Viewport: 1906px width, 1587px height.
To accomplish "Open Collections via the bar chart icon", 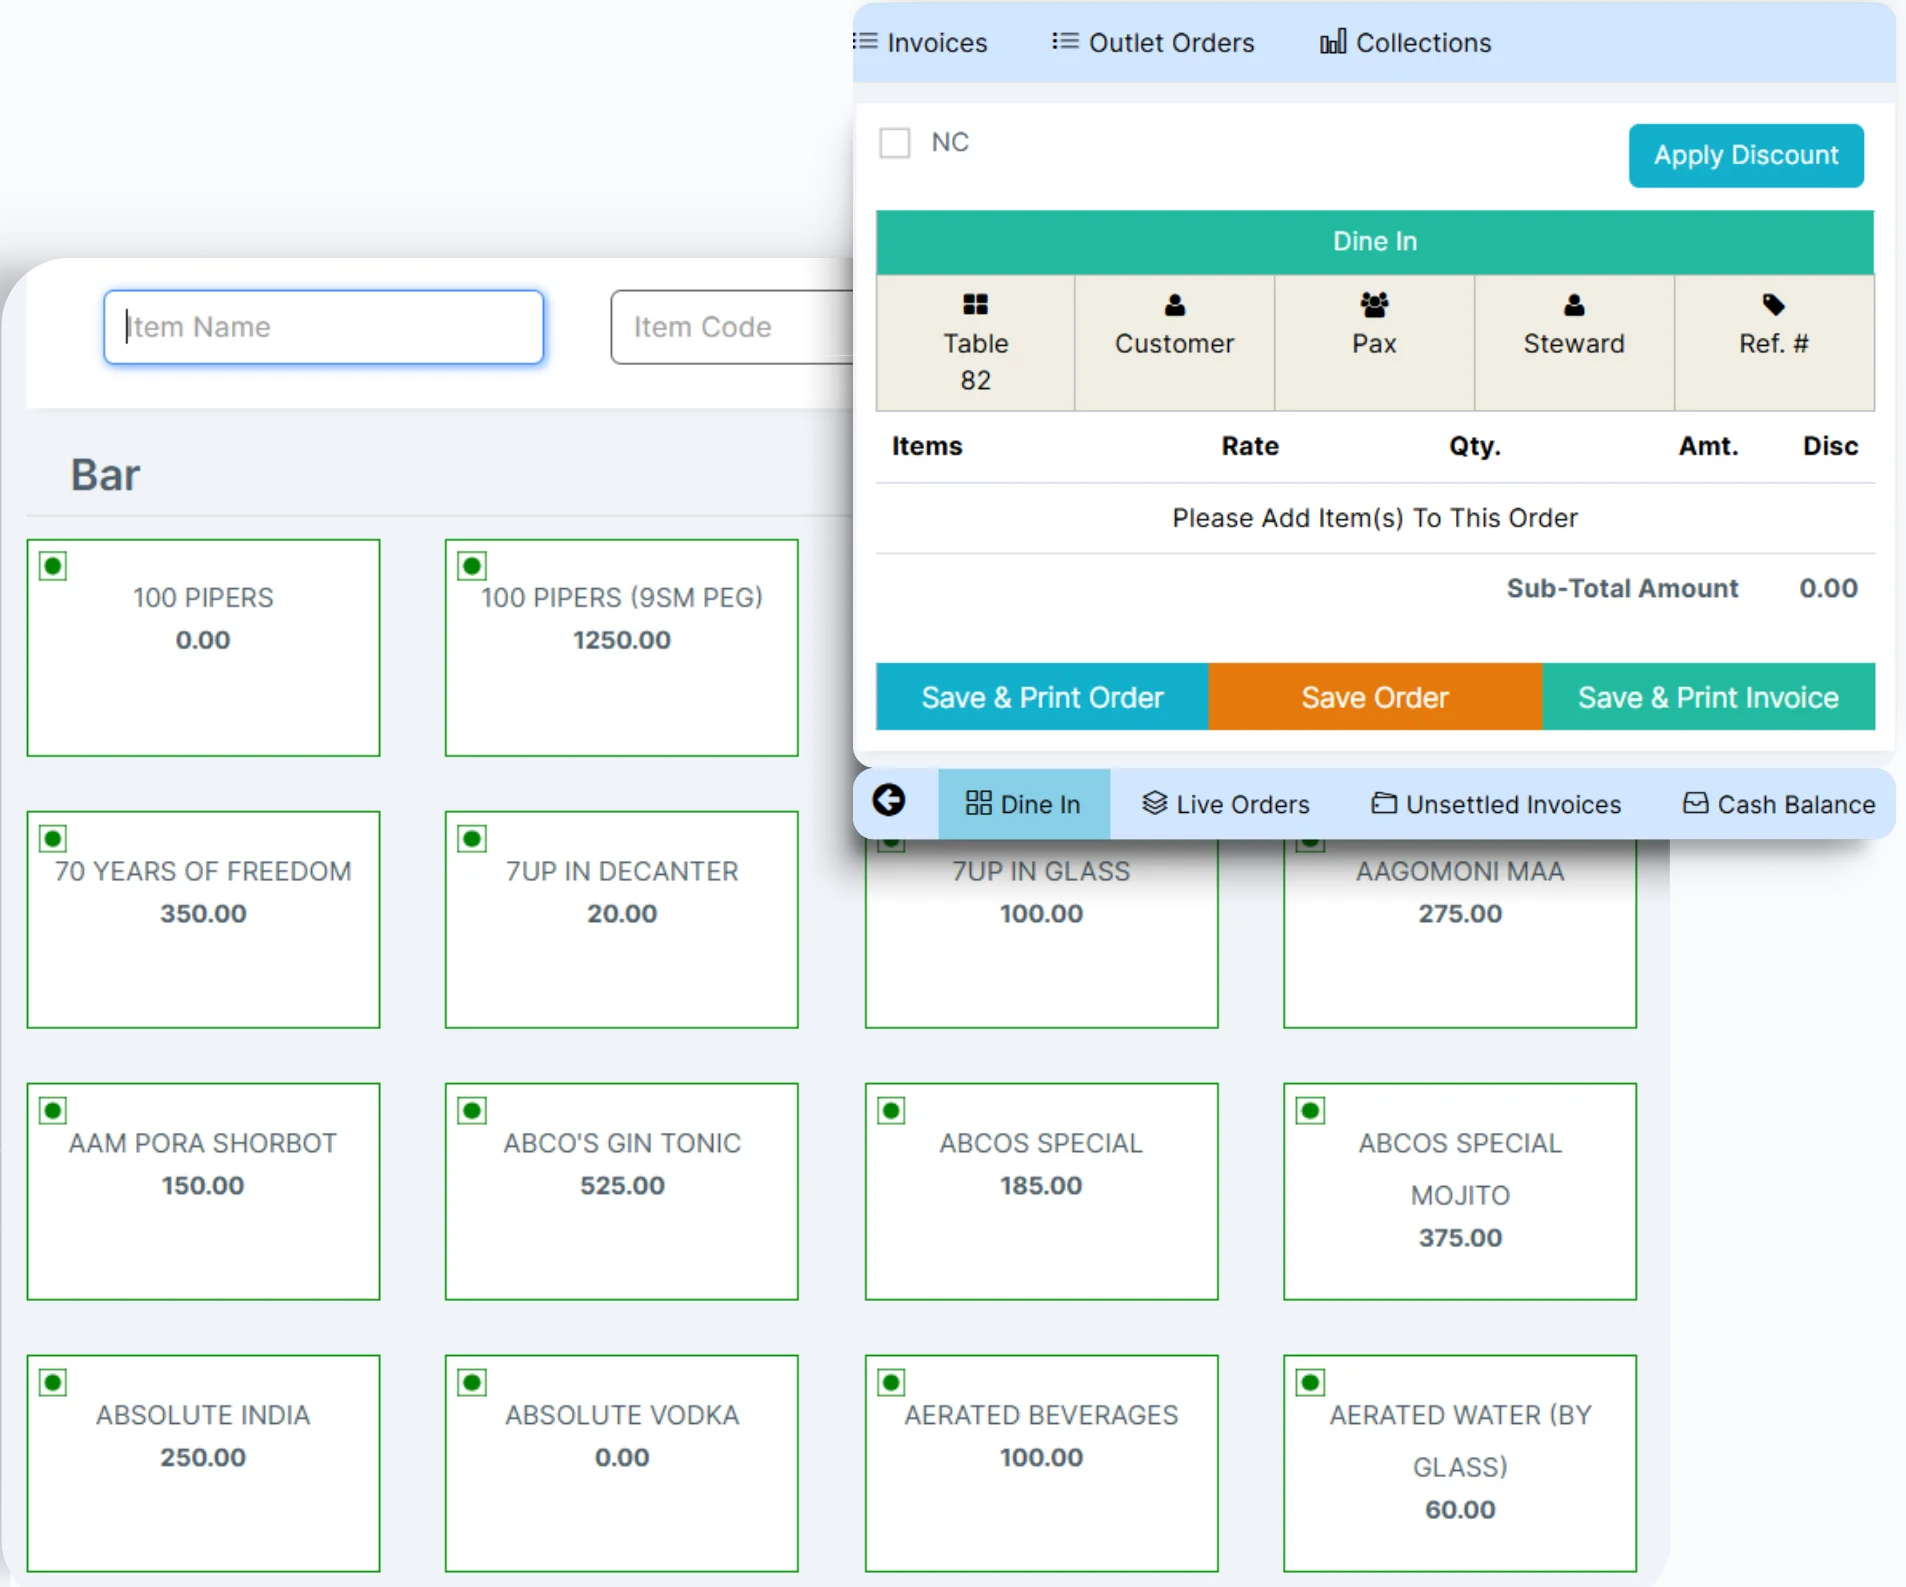I will (x=1332, y=42).
